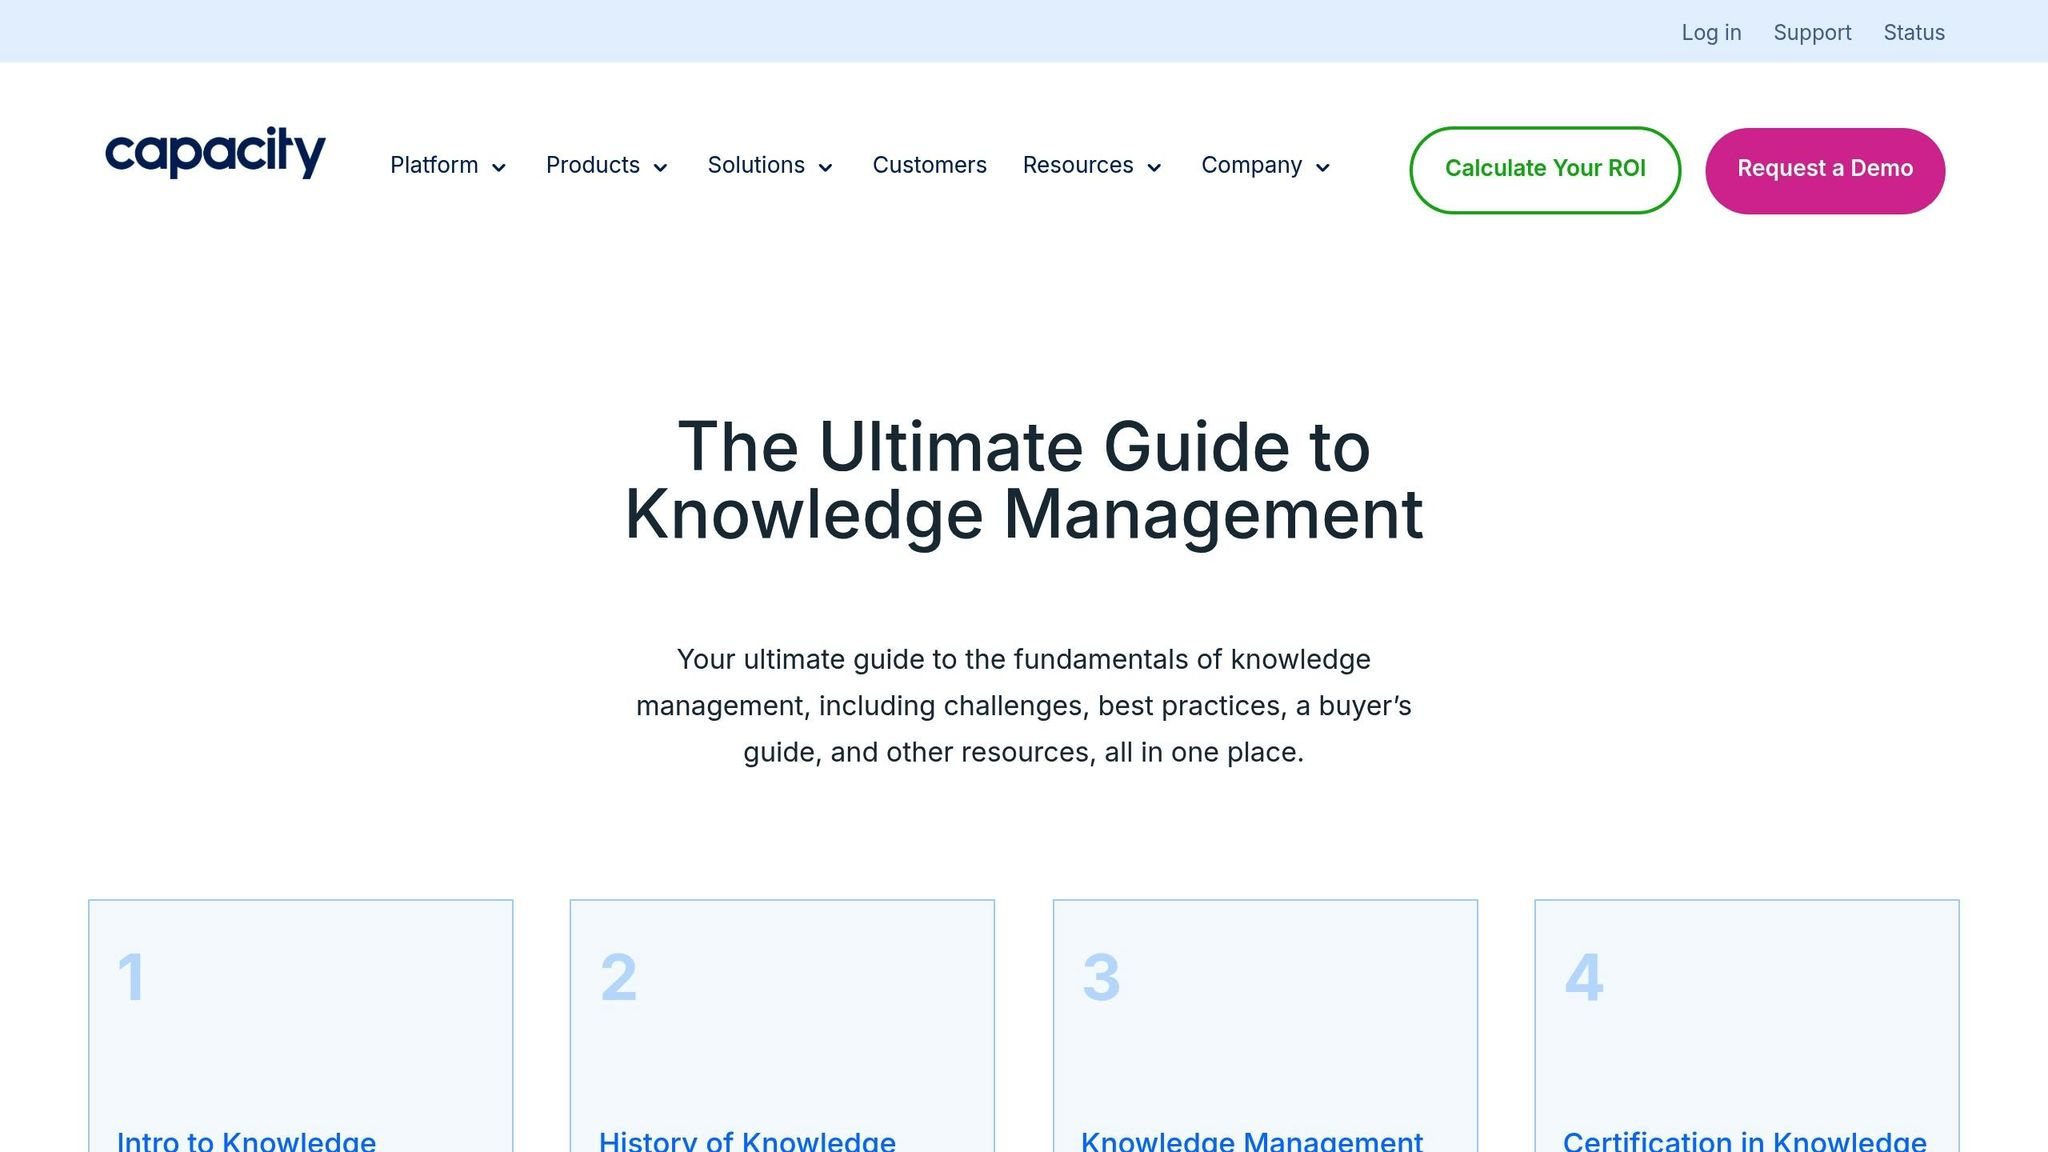Click the Platform menu label
The height and width of the screenshot is (1152, 2048).
pyautogui.click(x=434, y=165)
